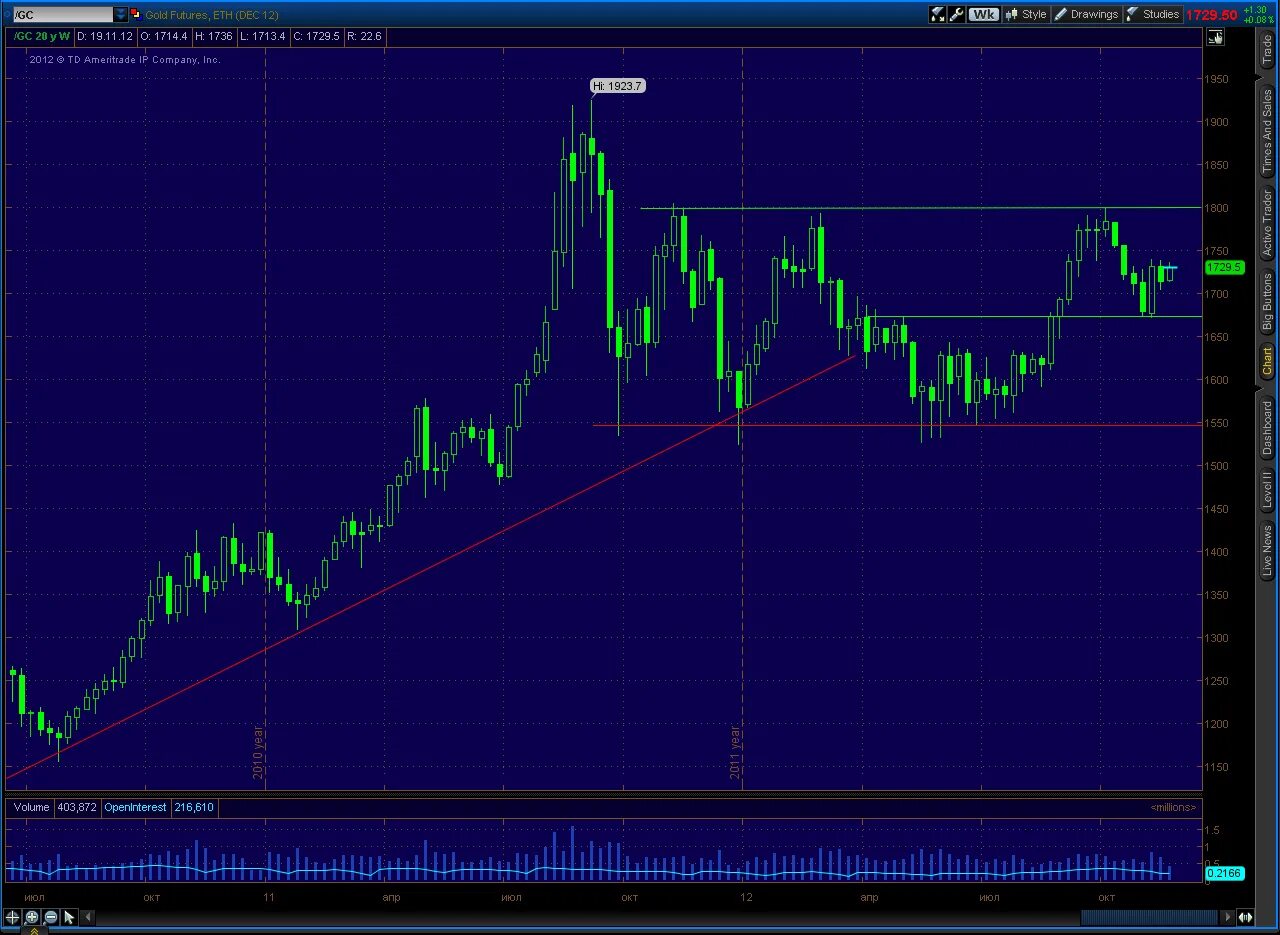The height and width of the screenshot is (935, 1280).
Task: Open the chart Style menu
Action: (1027, 14)
